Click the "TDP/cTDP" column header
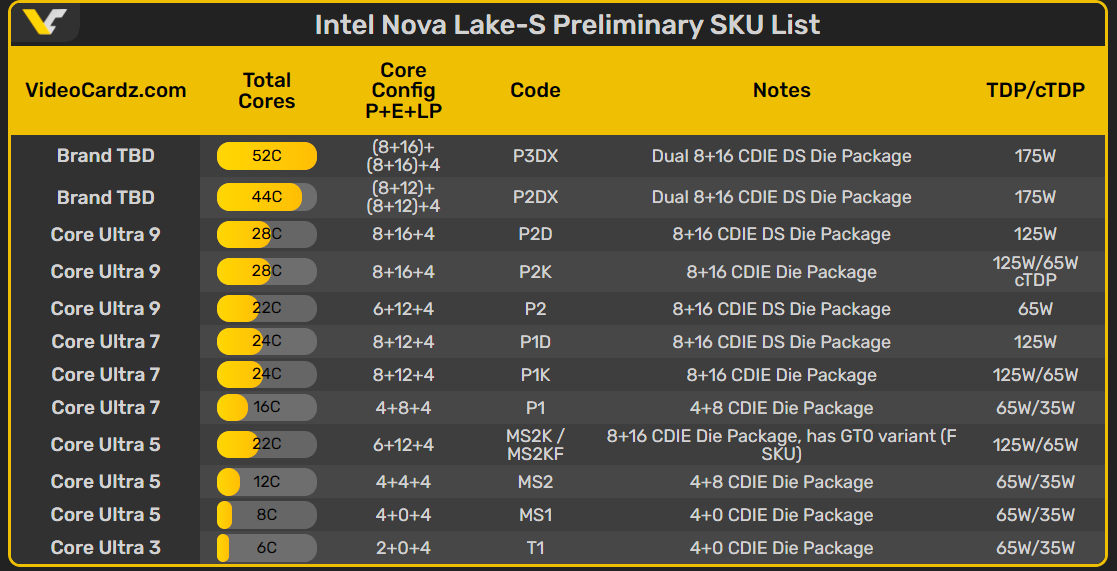The height and width of the screenshot is (571, 1117). (1035, 90)
